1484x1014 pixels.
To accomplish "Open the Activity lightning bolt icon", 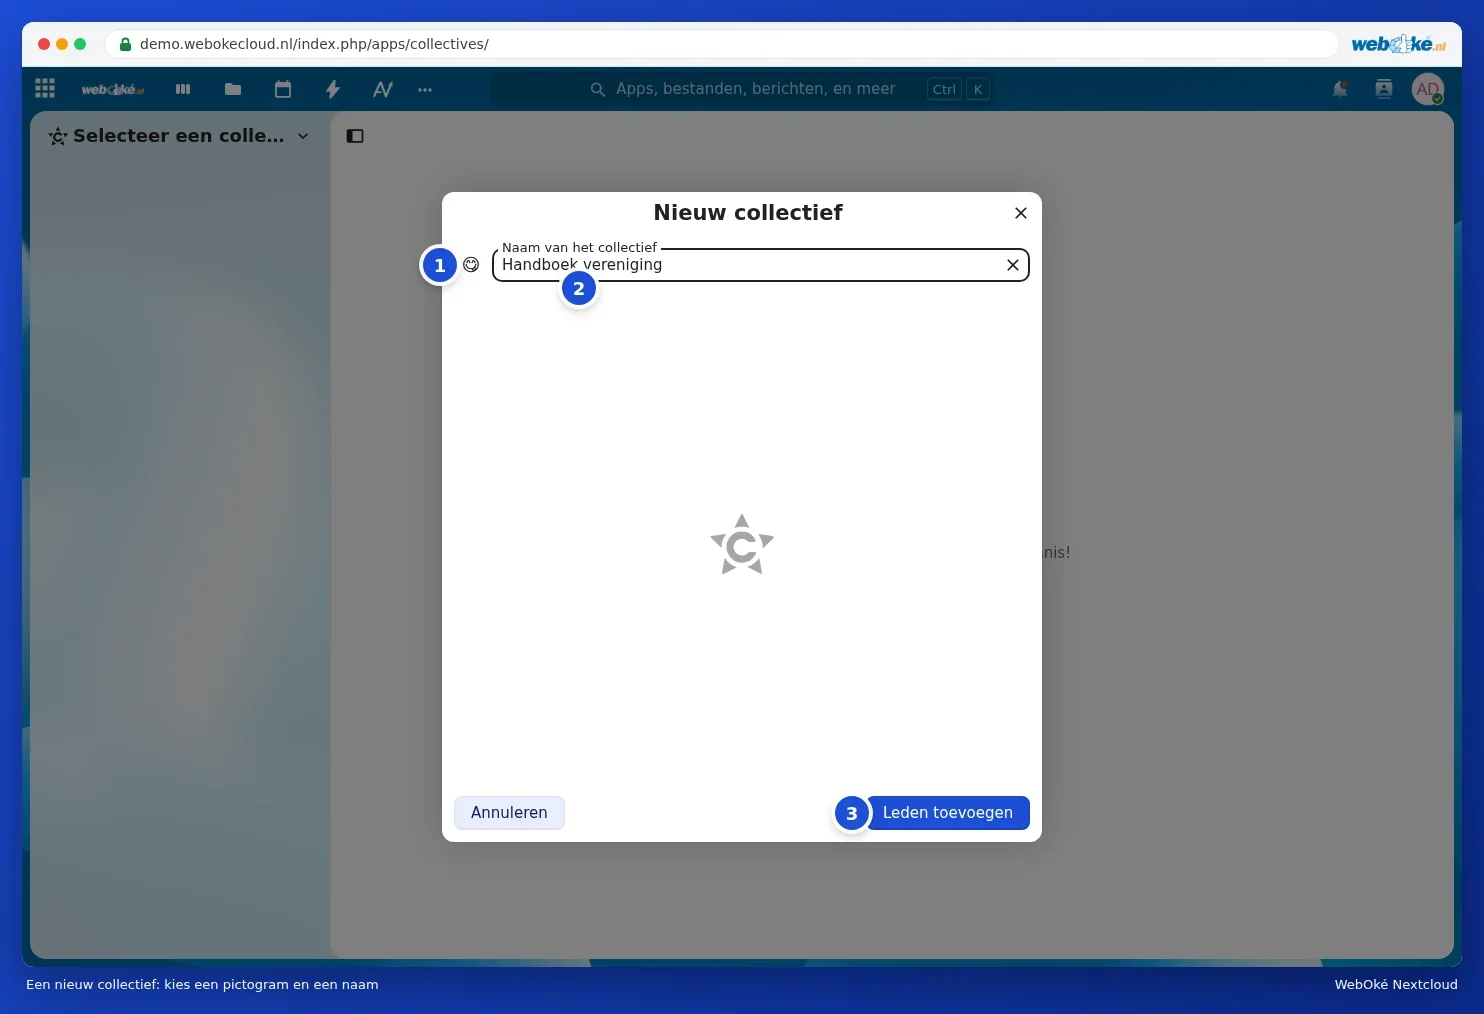I will [x=333, y=89].
